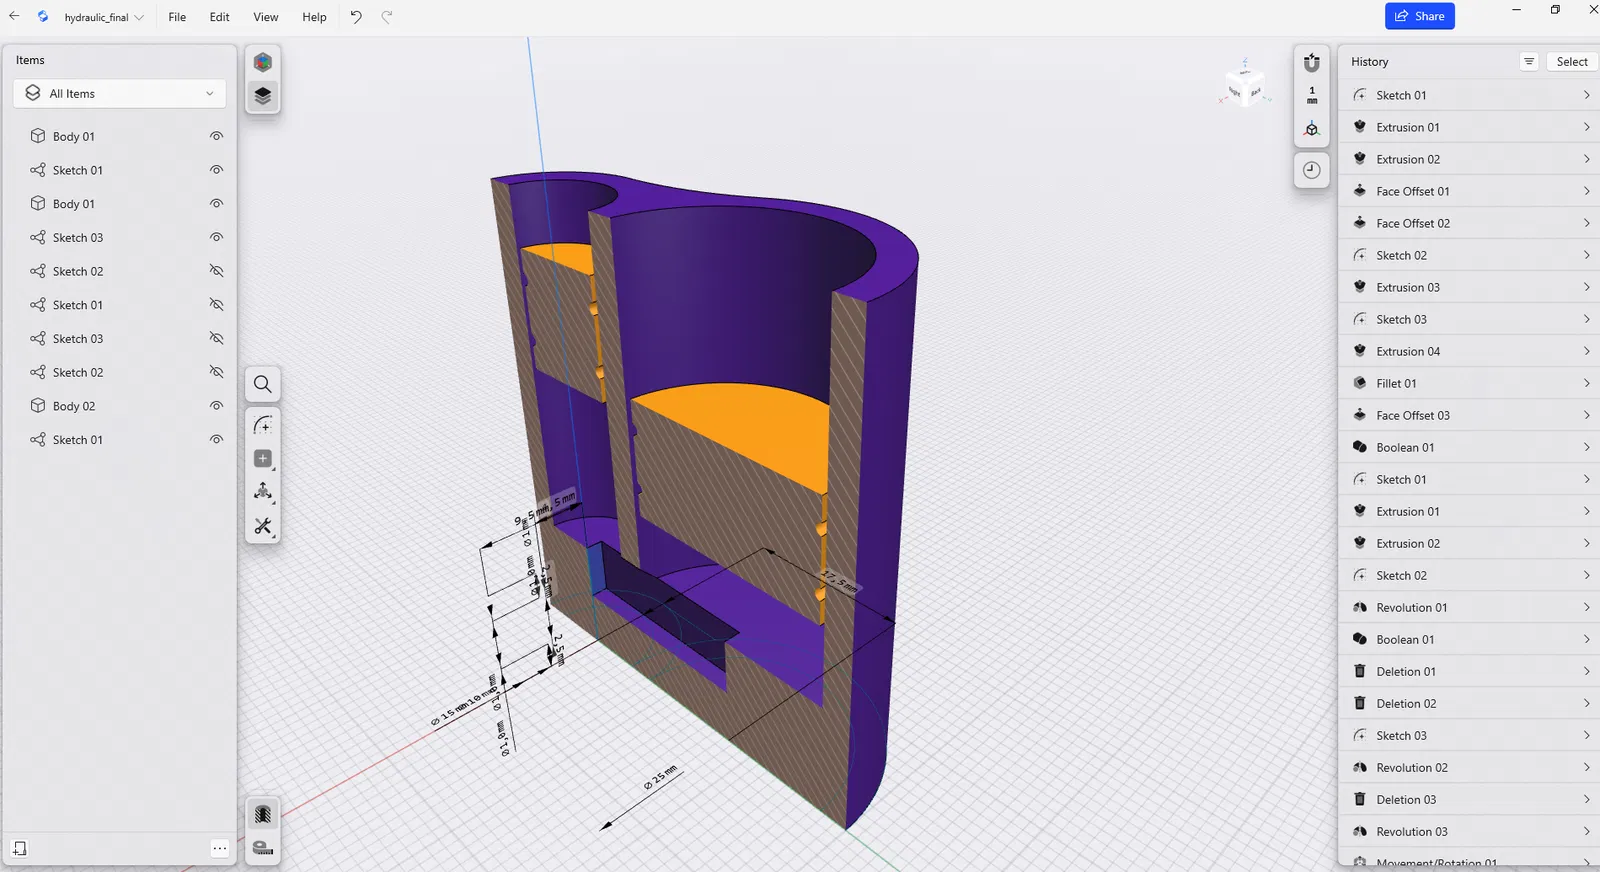The image size is (1600, 872).
Task: Show the Sketch 02 directly above Body 02
Action: (216, 372)
